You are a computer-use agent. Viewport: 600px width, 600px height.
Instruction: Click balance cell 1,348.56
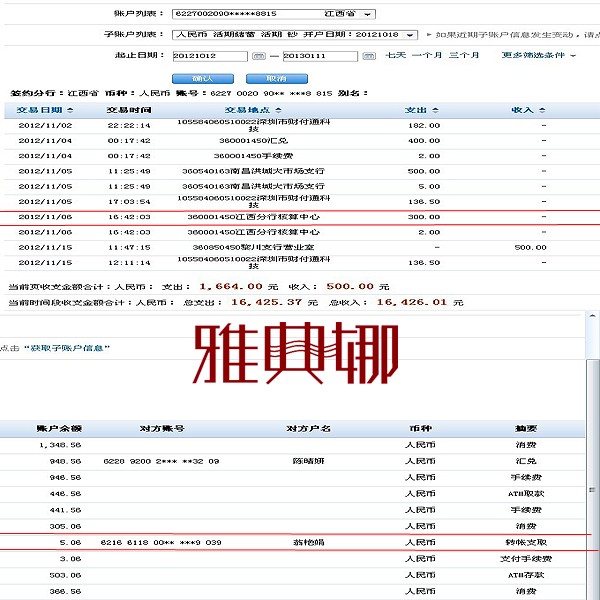click(x=60, y=445)
